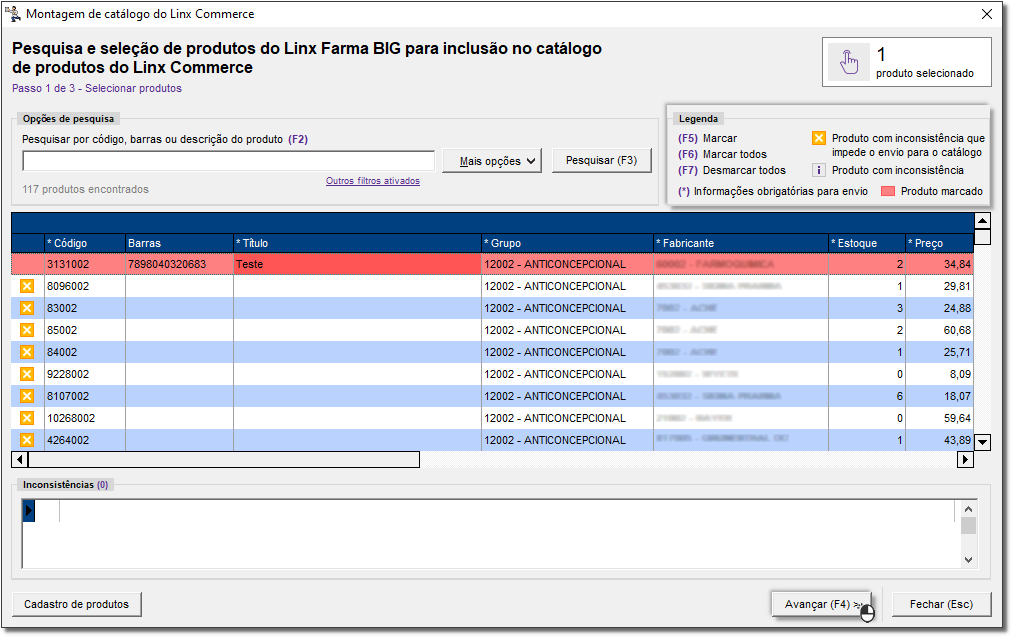Click the horizontal scroll right arrow
The height and width of the screenshot is (637, 1012).
(x=966, y=460)
